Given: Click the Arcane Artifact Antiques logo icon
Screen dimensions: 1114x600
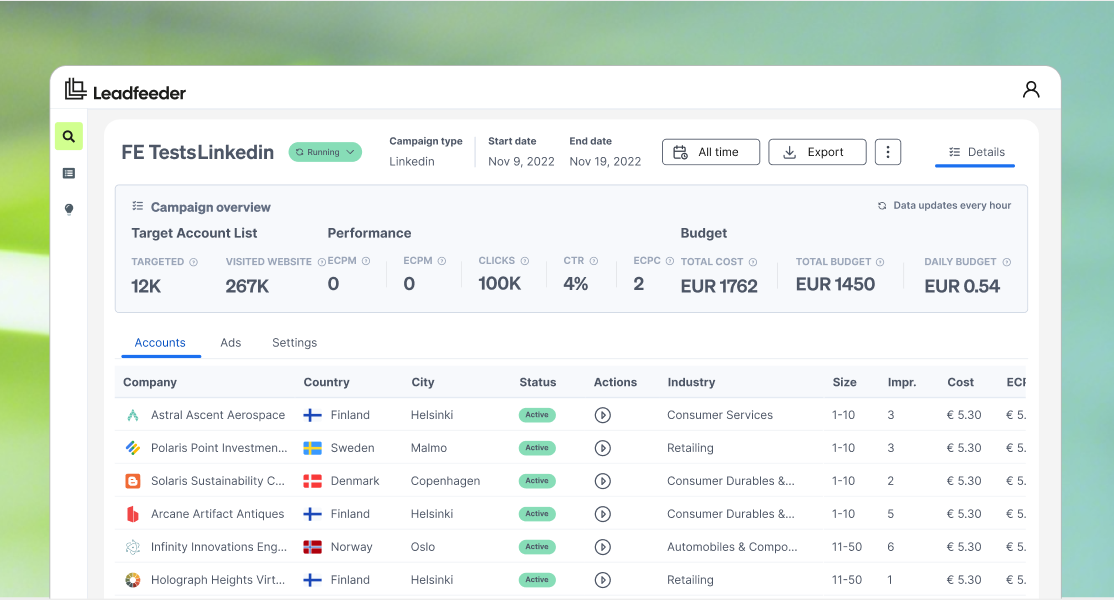Looking at the screenshot, I should coord(133,514).
